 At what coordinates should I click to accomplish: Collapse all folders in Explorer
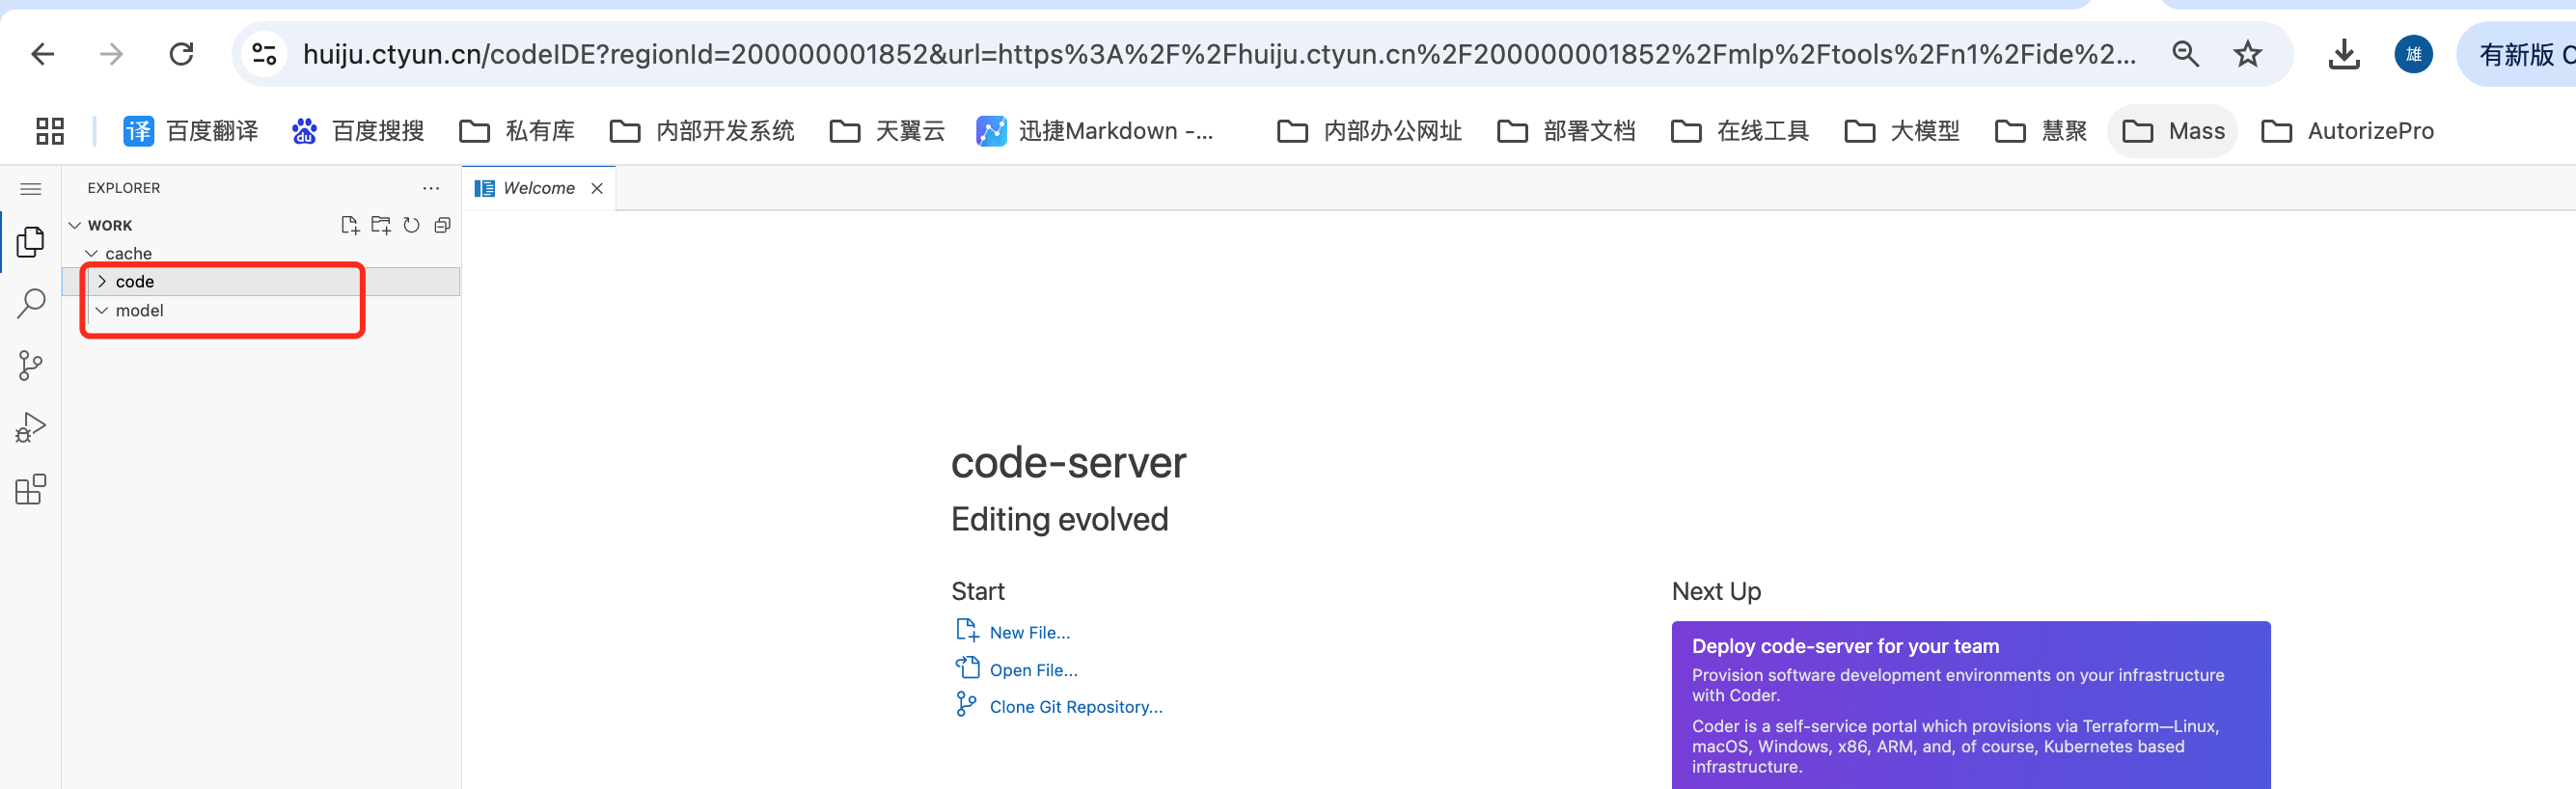click(x=443, y=225)
